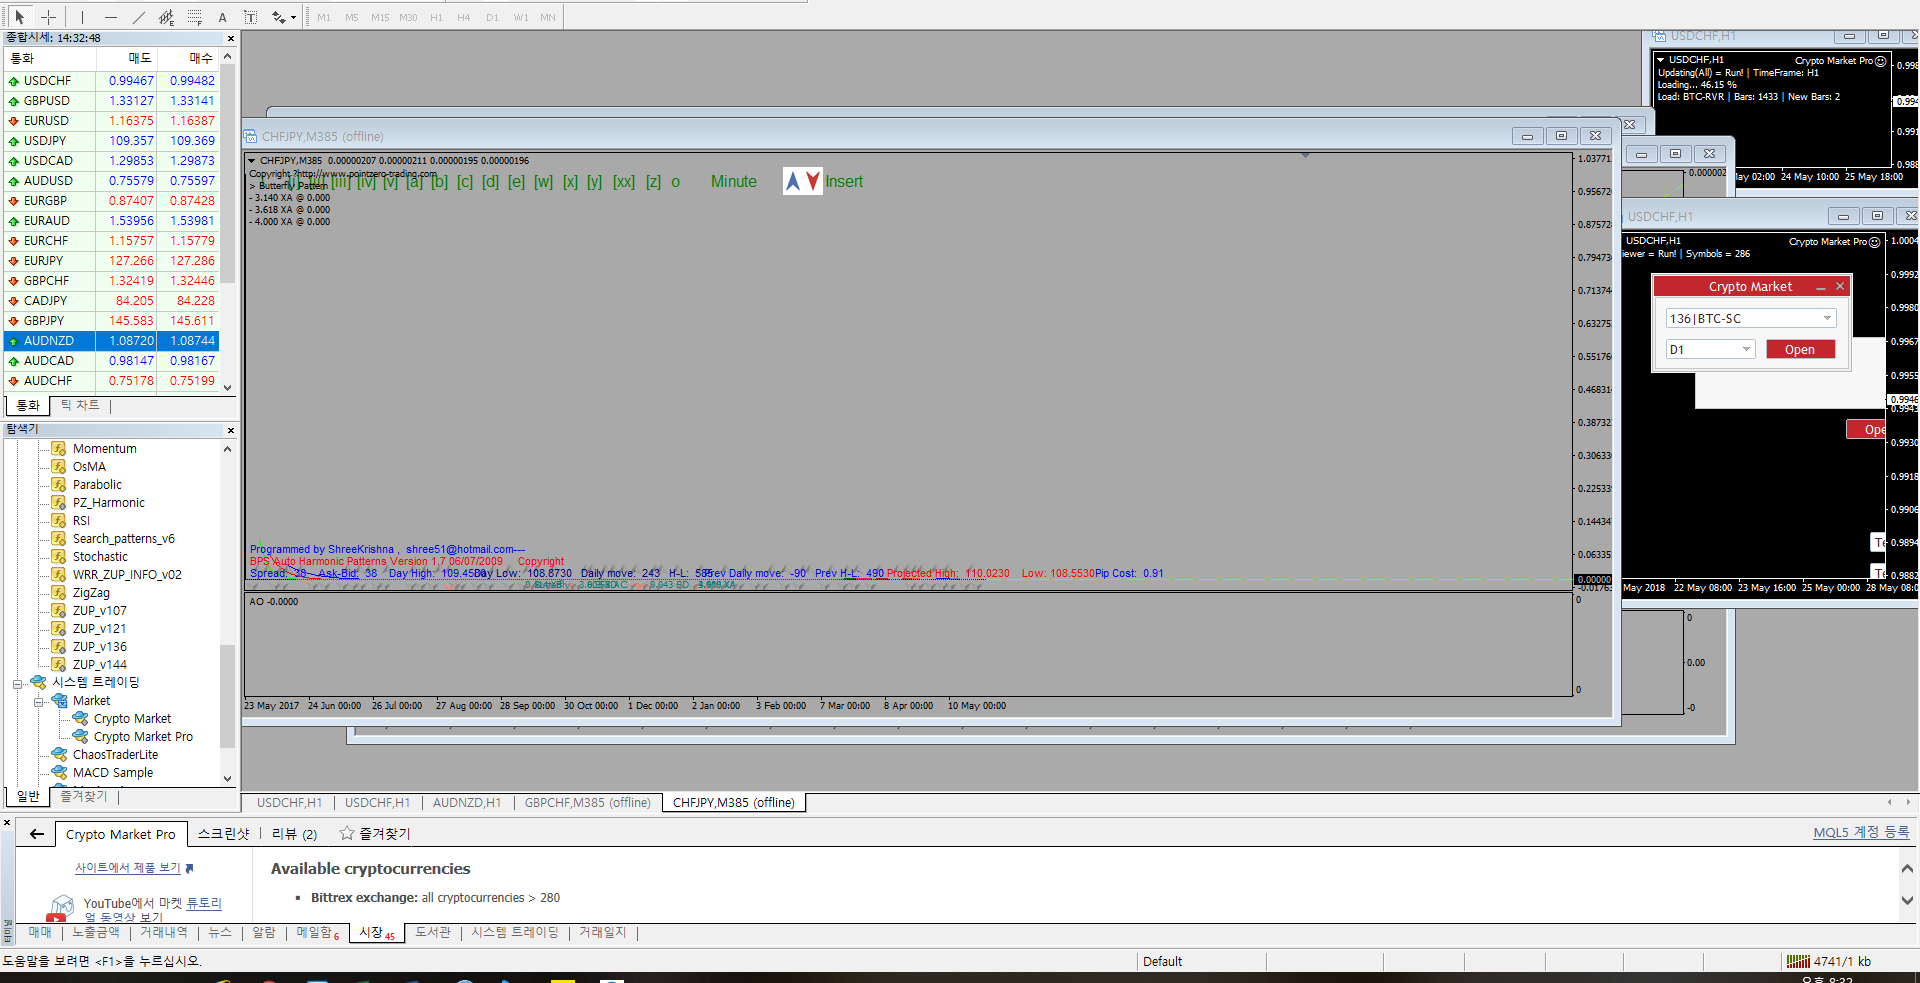Select USDCHF row in market watch

click(x=111, y=81)
